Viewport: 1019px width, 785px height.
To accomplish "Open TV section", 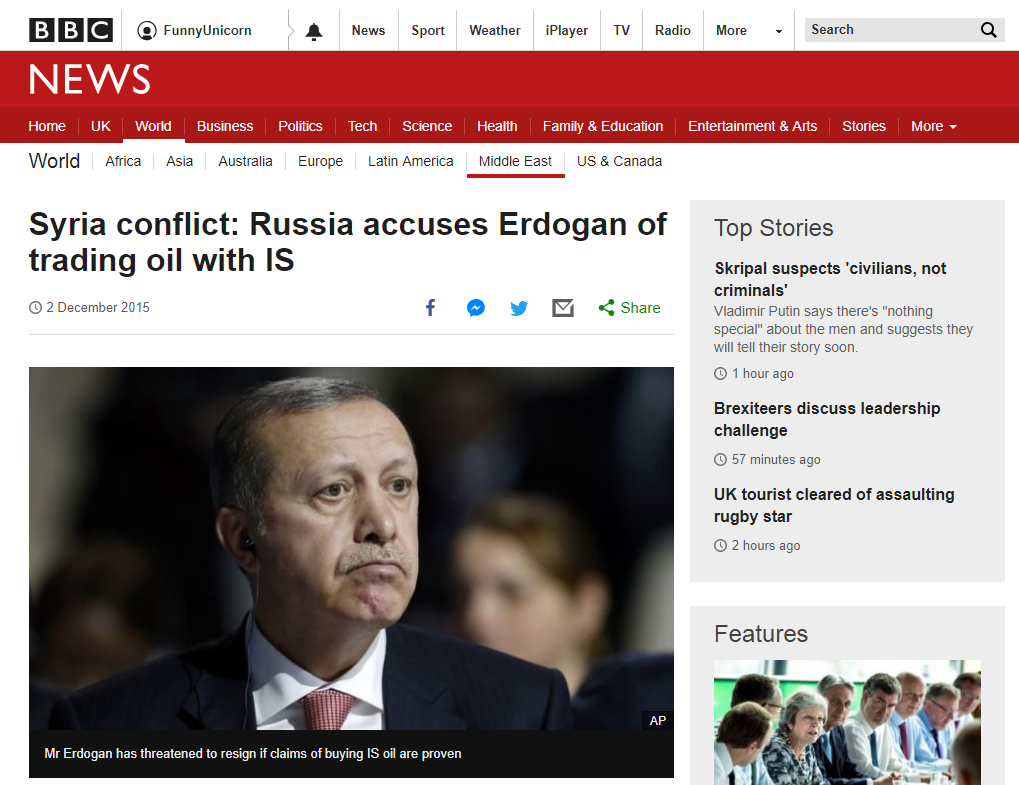I will click(x=621, y=31).
